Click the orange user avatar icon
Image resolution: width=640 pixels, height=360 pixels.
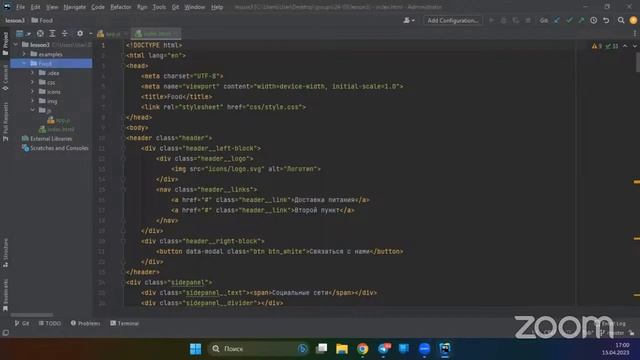tap(633, 20)
